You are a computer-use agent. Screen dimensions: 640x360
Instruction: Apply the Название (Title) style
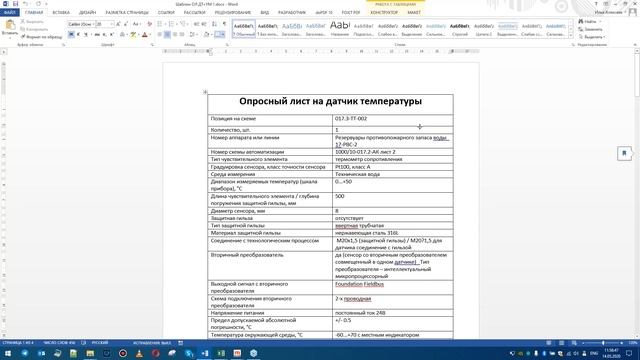340,29
